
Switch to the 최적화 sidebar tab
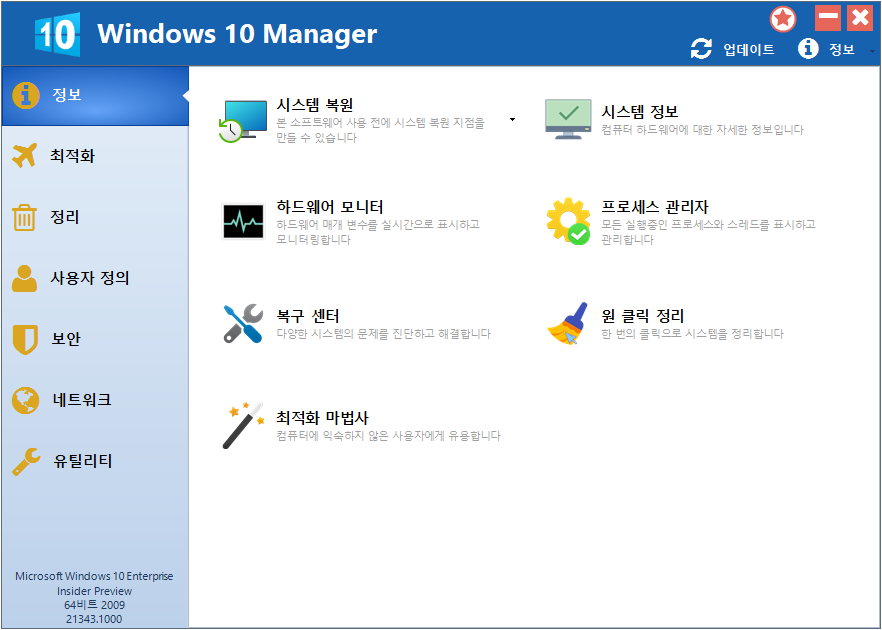pos(95,156)
